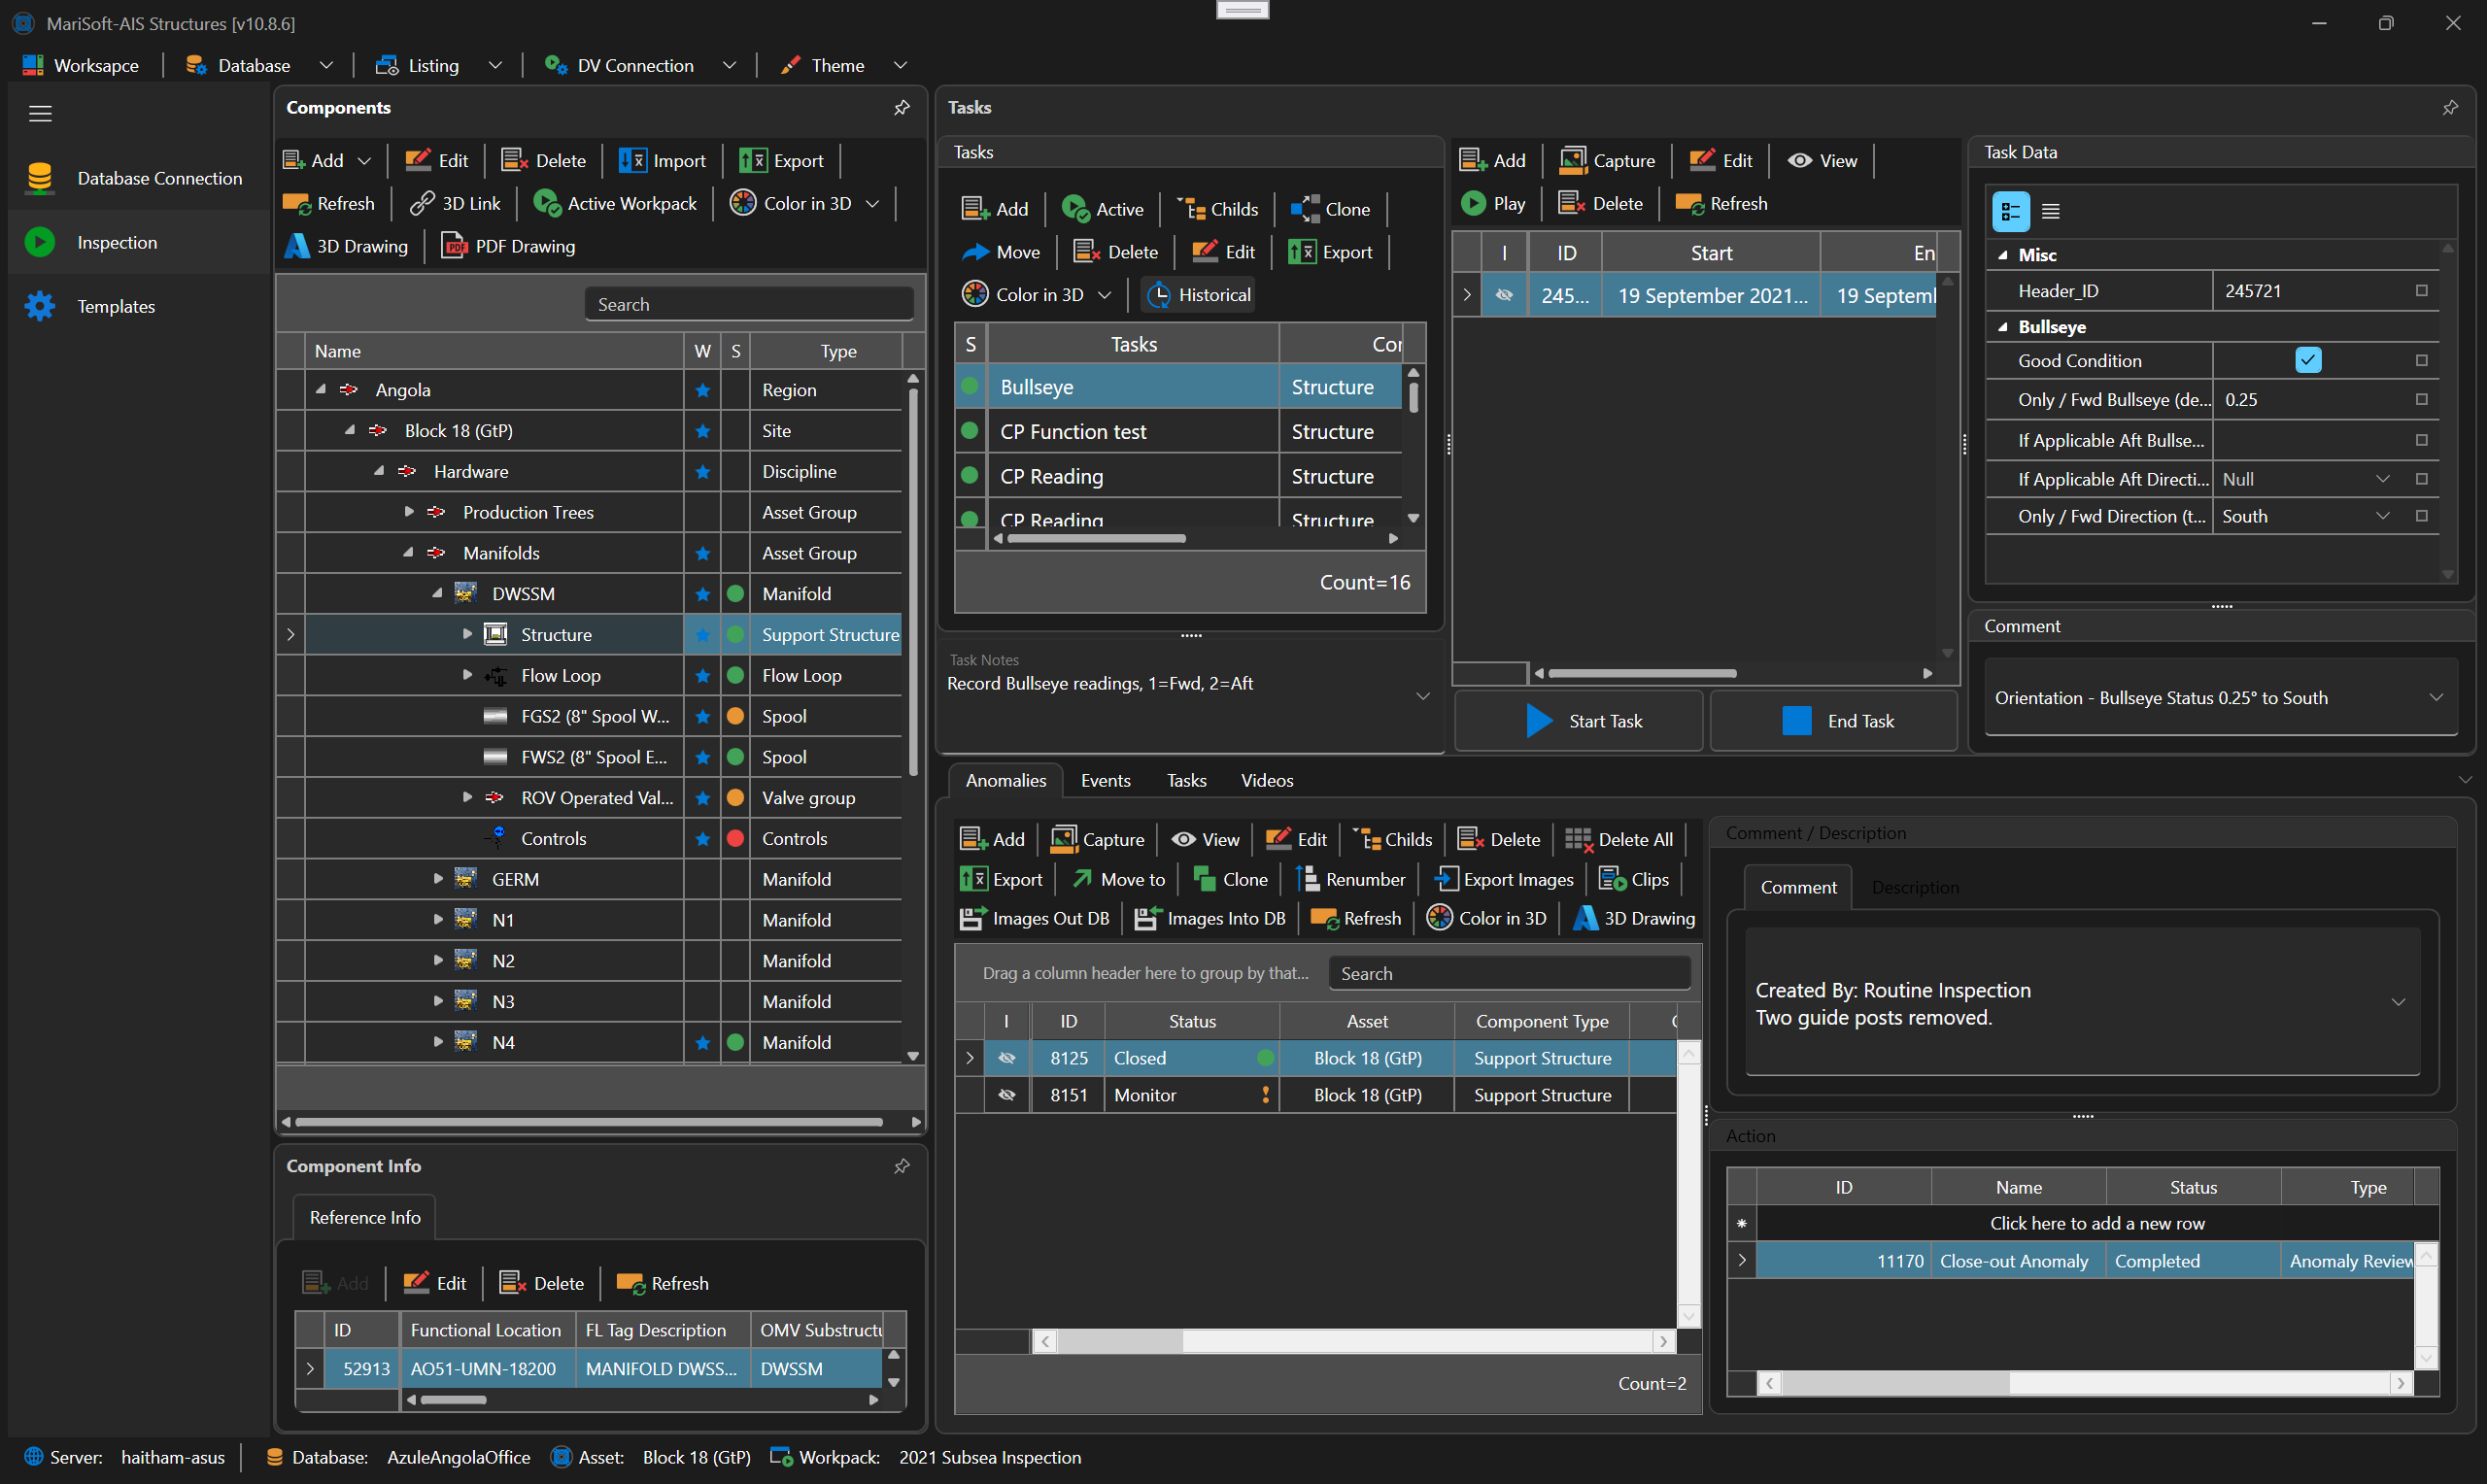Uncheck the Good Condition checkbox
The height and width of the screenshot is (1484, 2487).
pyautogui.click(x=2308, y=360)
